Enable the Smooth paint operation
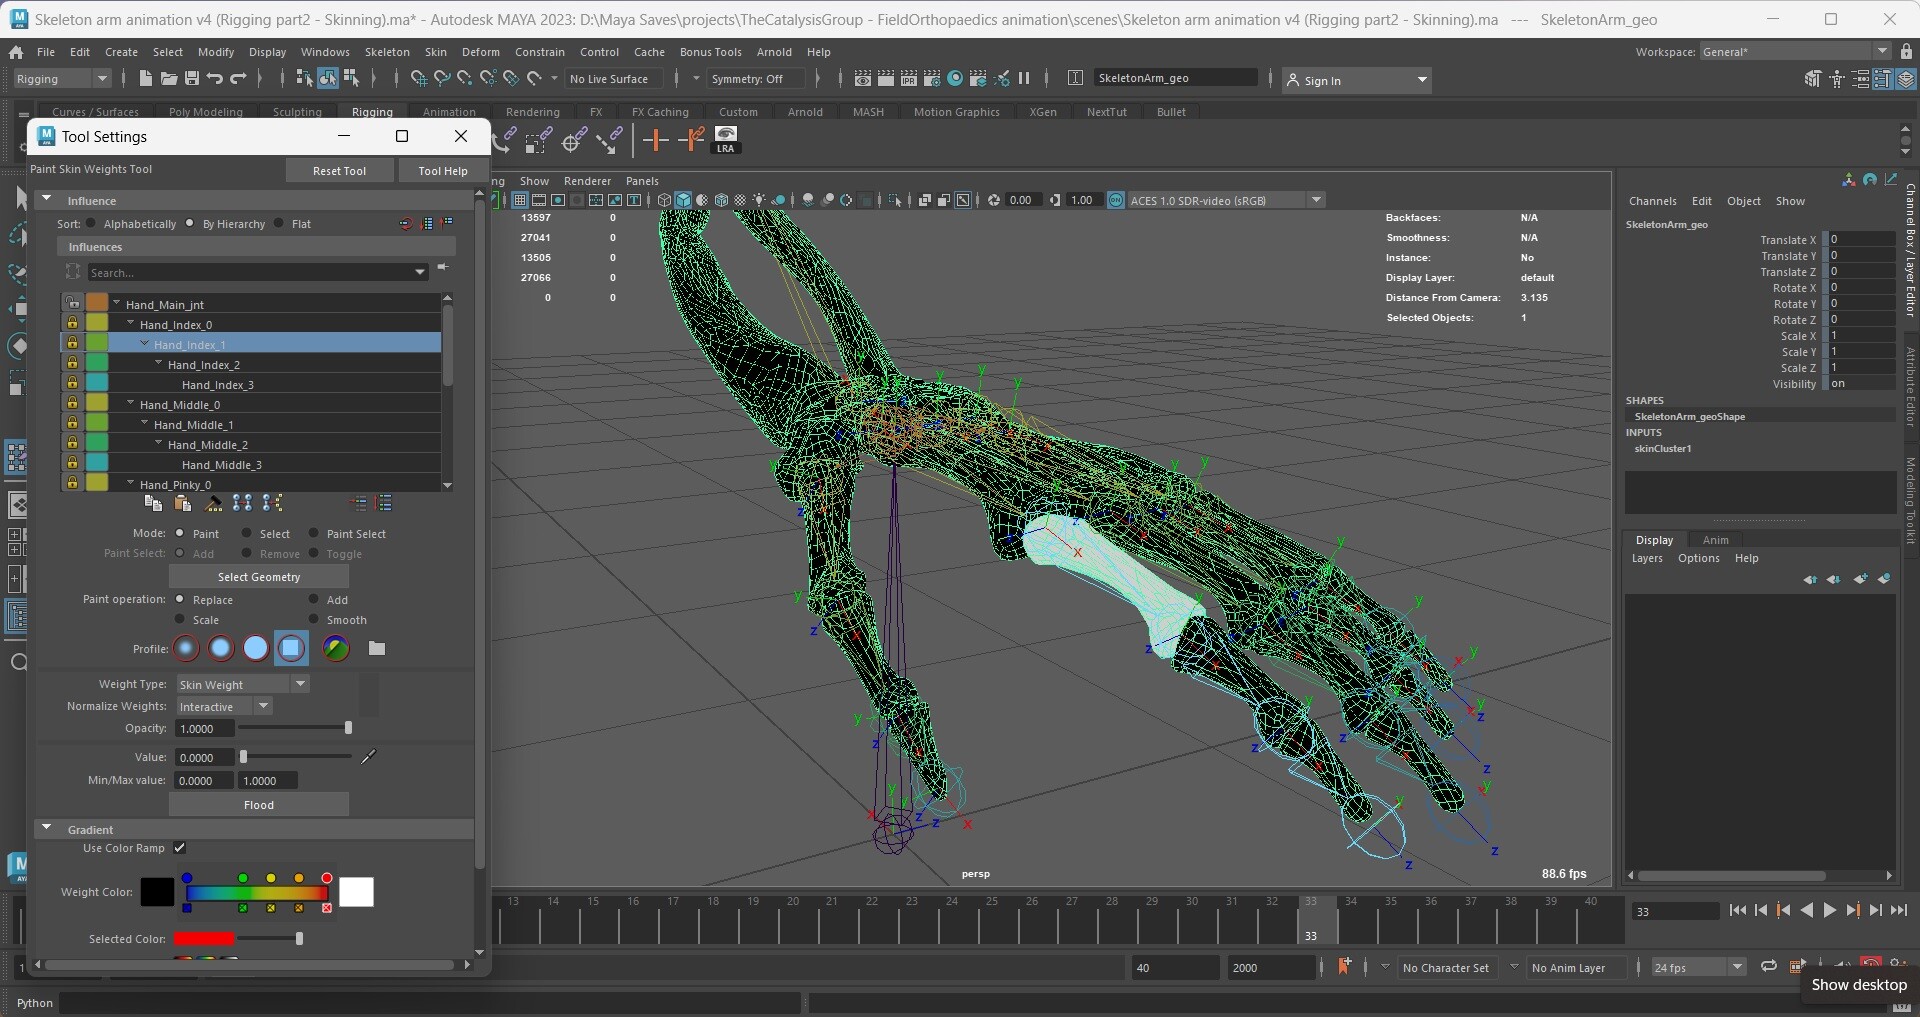This screenshot has width=1920, height=1017. point(314,620)
